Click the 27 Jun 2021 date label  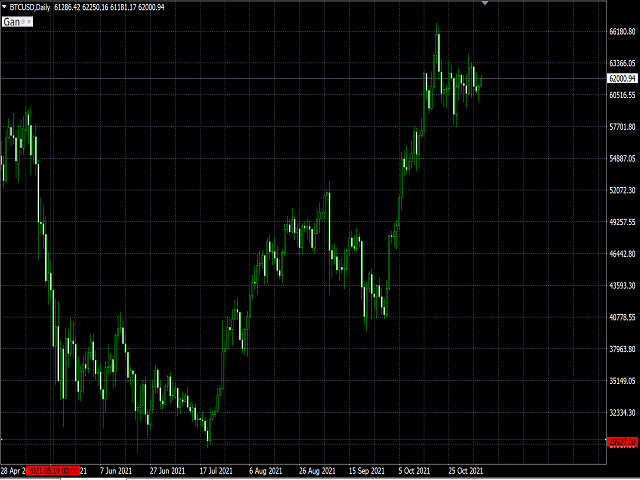pos(167,471)
